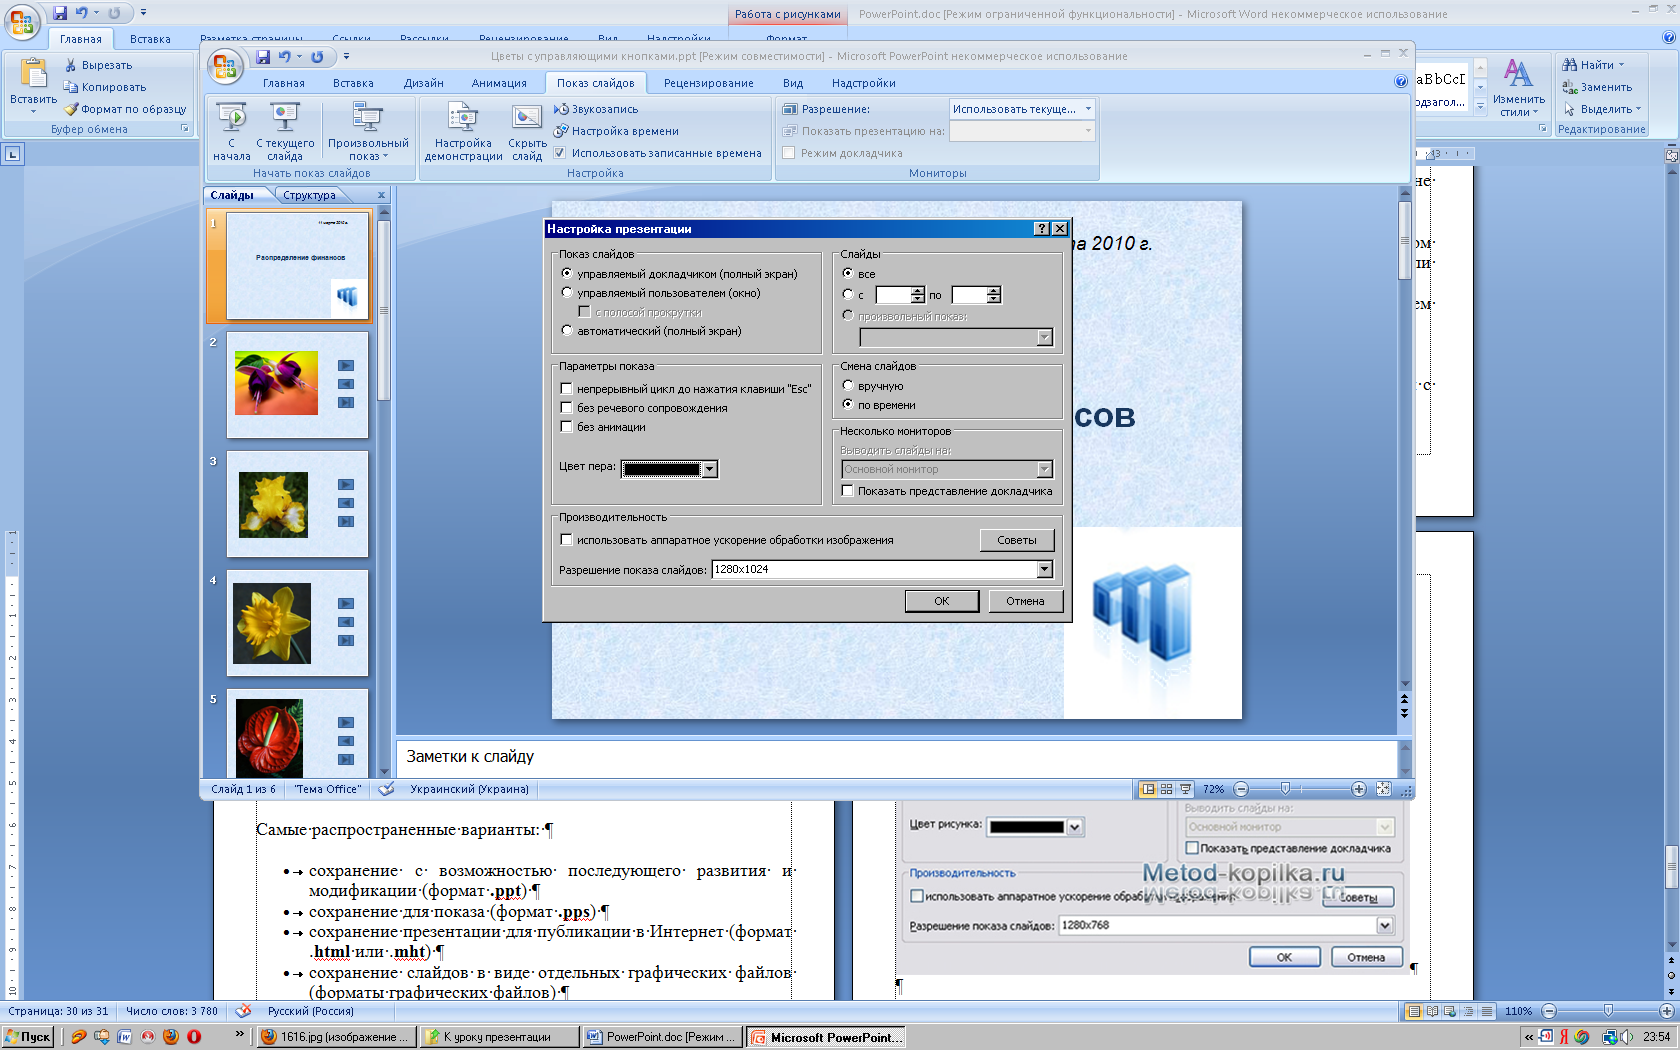The image size is (1680, 1050).
Task: Click PowerPoint help question mark icon
Action: (1400, 82)
